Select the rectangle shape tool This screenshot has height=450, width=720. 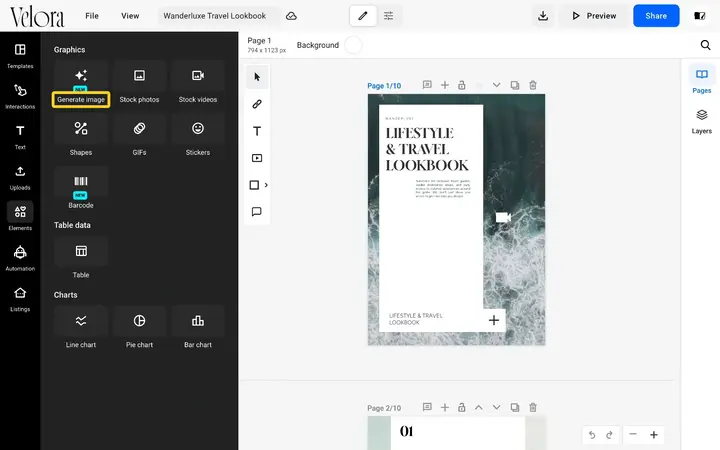coord(254,185)
